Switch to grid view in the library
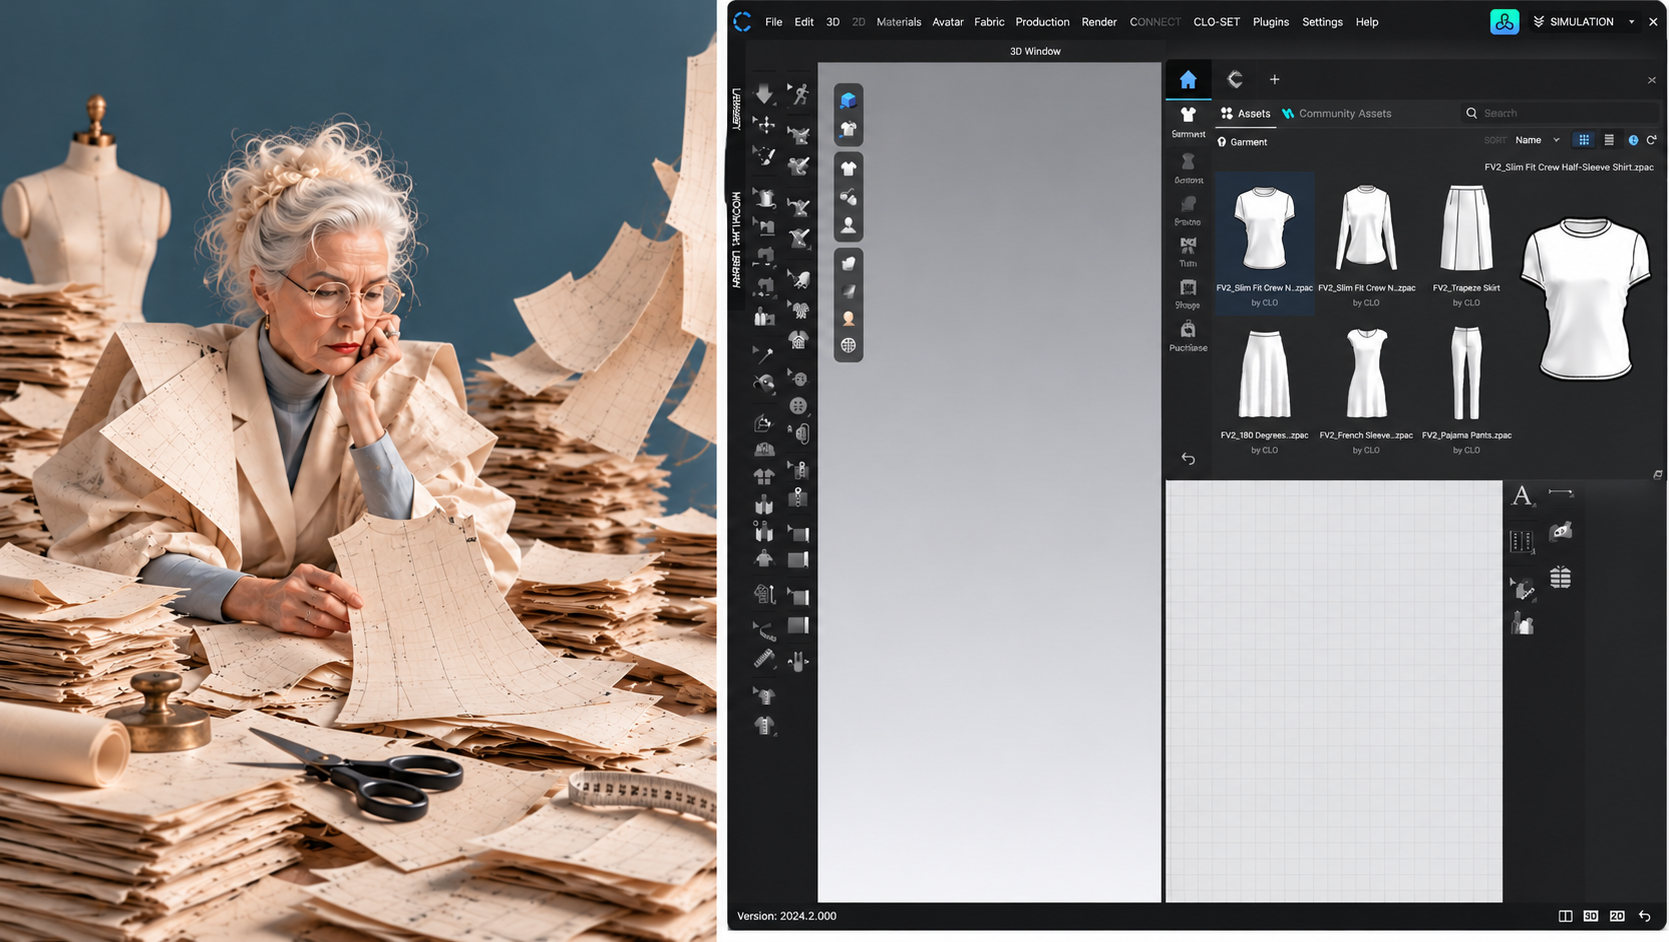The height and width of the screenshot is (942, 1669). point(1584,140)
